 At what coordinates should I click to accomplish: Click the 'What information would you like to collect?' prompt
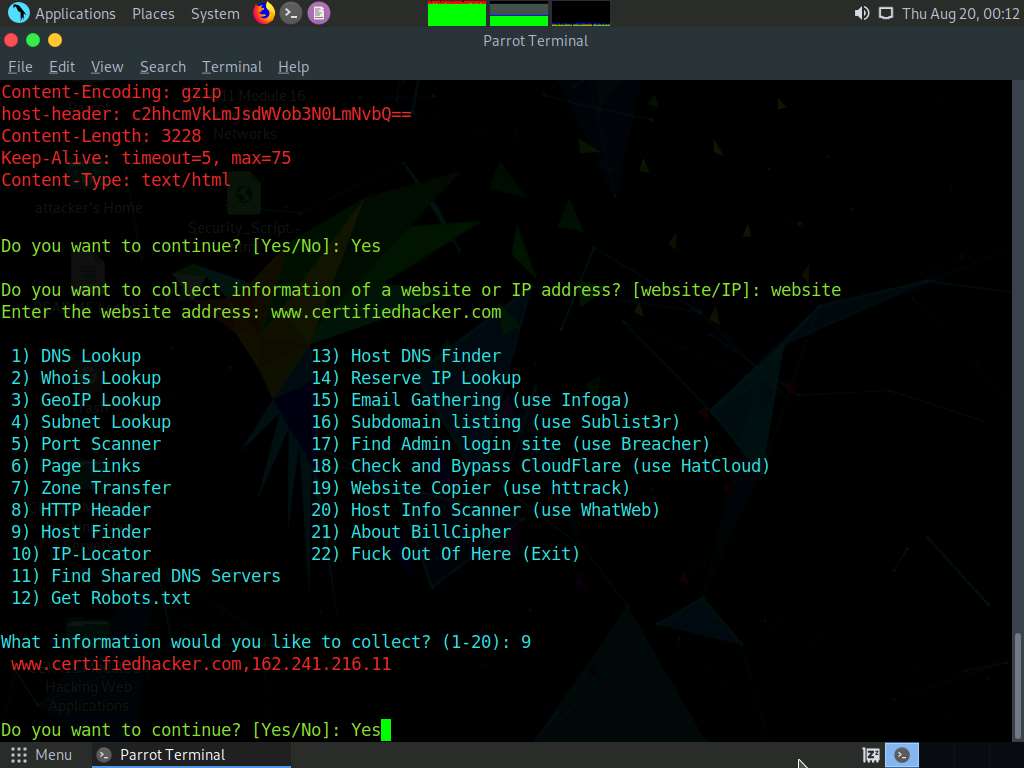(266, 642)
